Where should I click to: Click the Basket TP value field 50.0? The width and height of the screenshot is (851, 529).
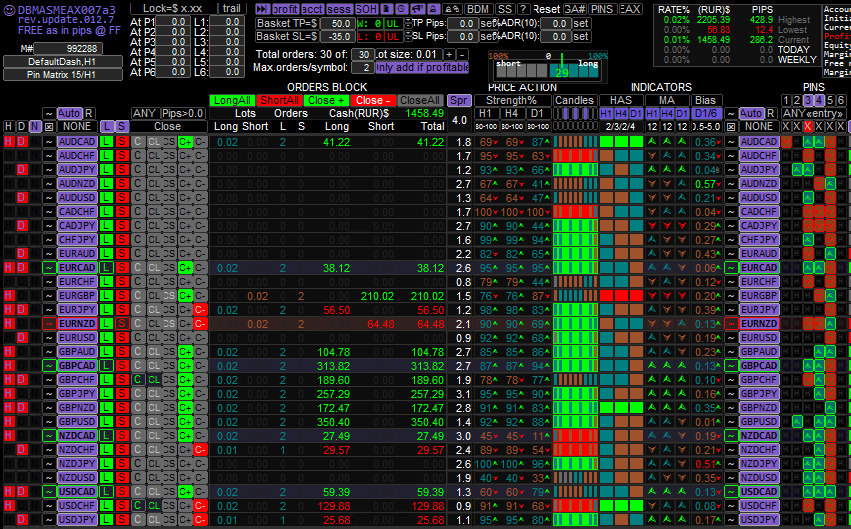[x=338, y=23]
